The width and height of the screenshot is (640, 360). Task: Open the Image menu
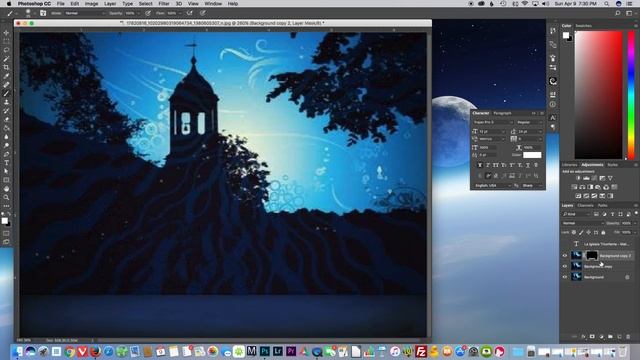(x=91, y=4)
